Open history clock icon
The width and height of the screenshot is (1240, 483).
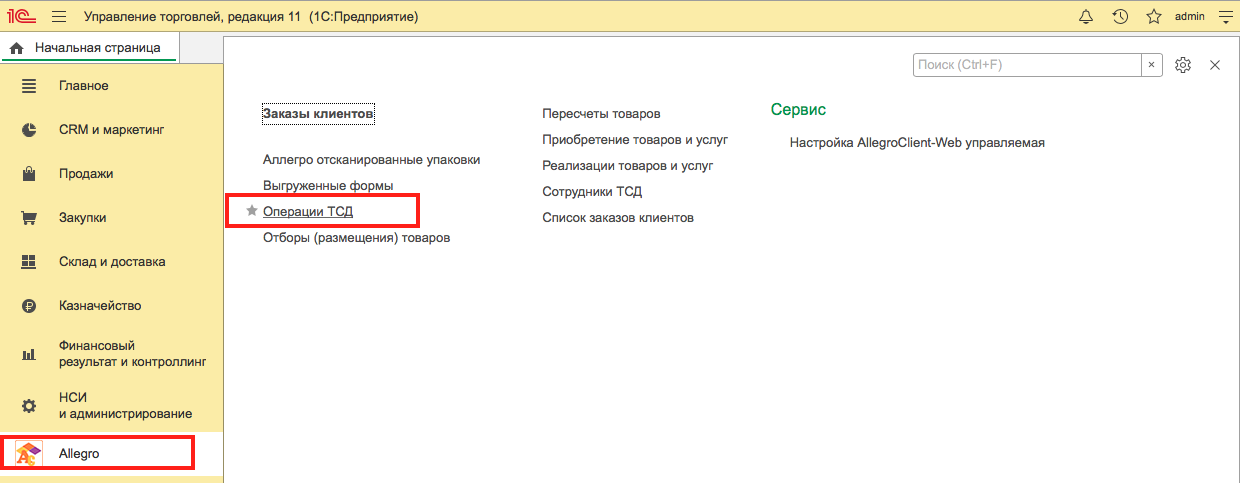click(1120, 16)
